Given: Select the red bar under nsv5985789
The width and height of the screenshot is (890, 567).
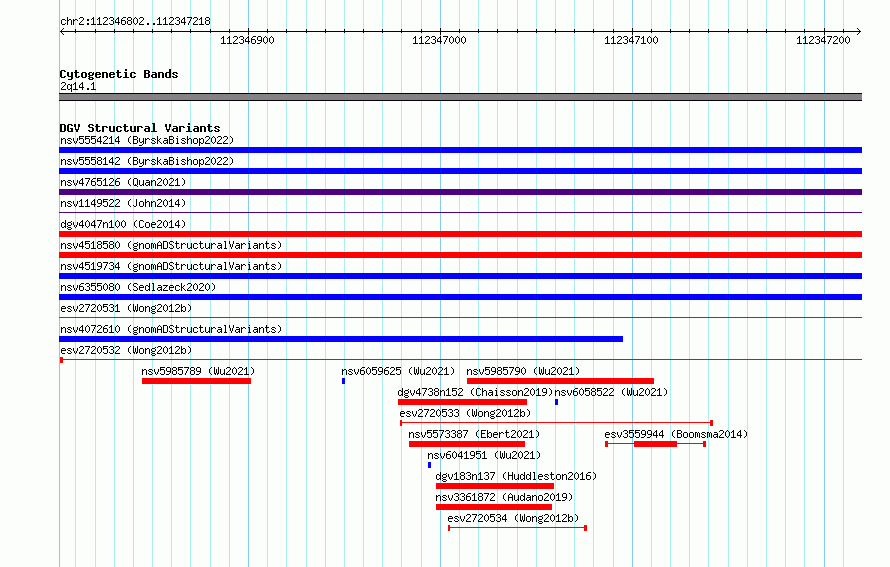Looking at the screenshot, I should pyautogui.click(x=196, y=381).
